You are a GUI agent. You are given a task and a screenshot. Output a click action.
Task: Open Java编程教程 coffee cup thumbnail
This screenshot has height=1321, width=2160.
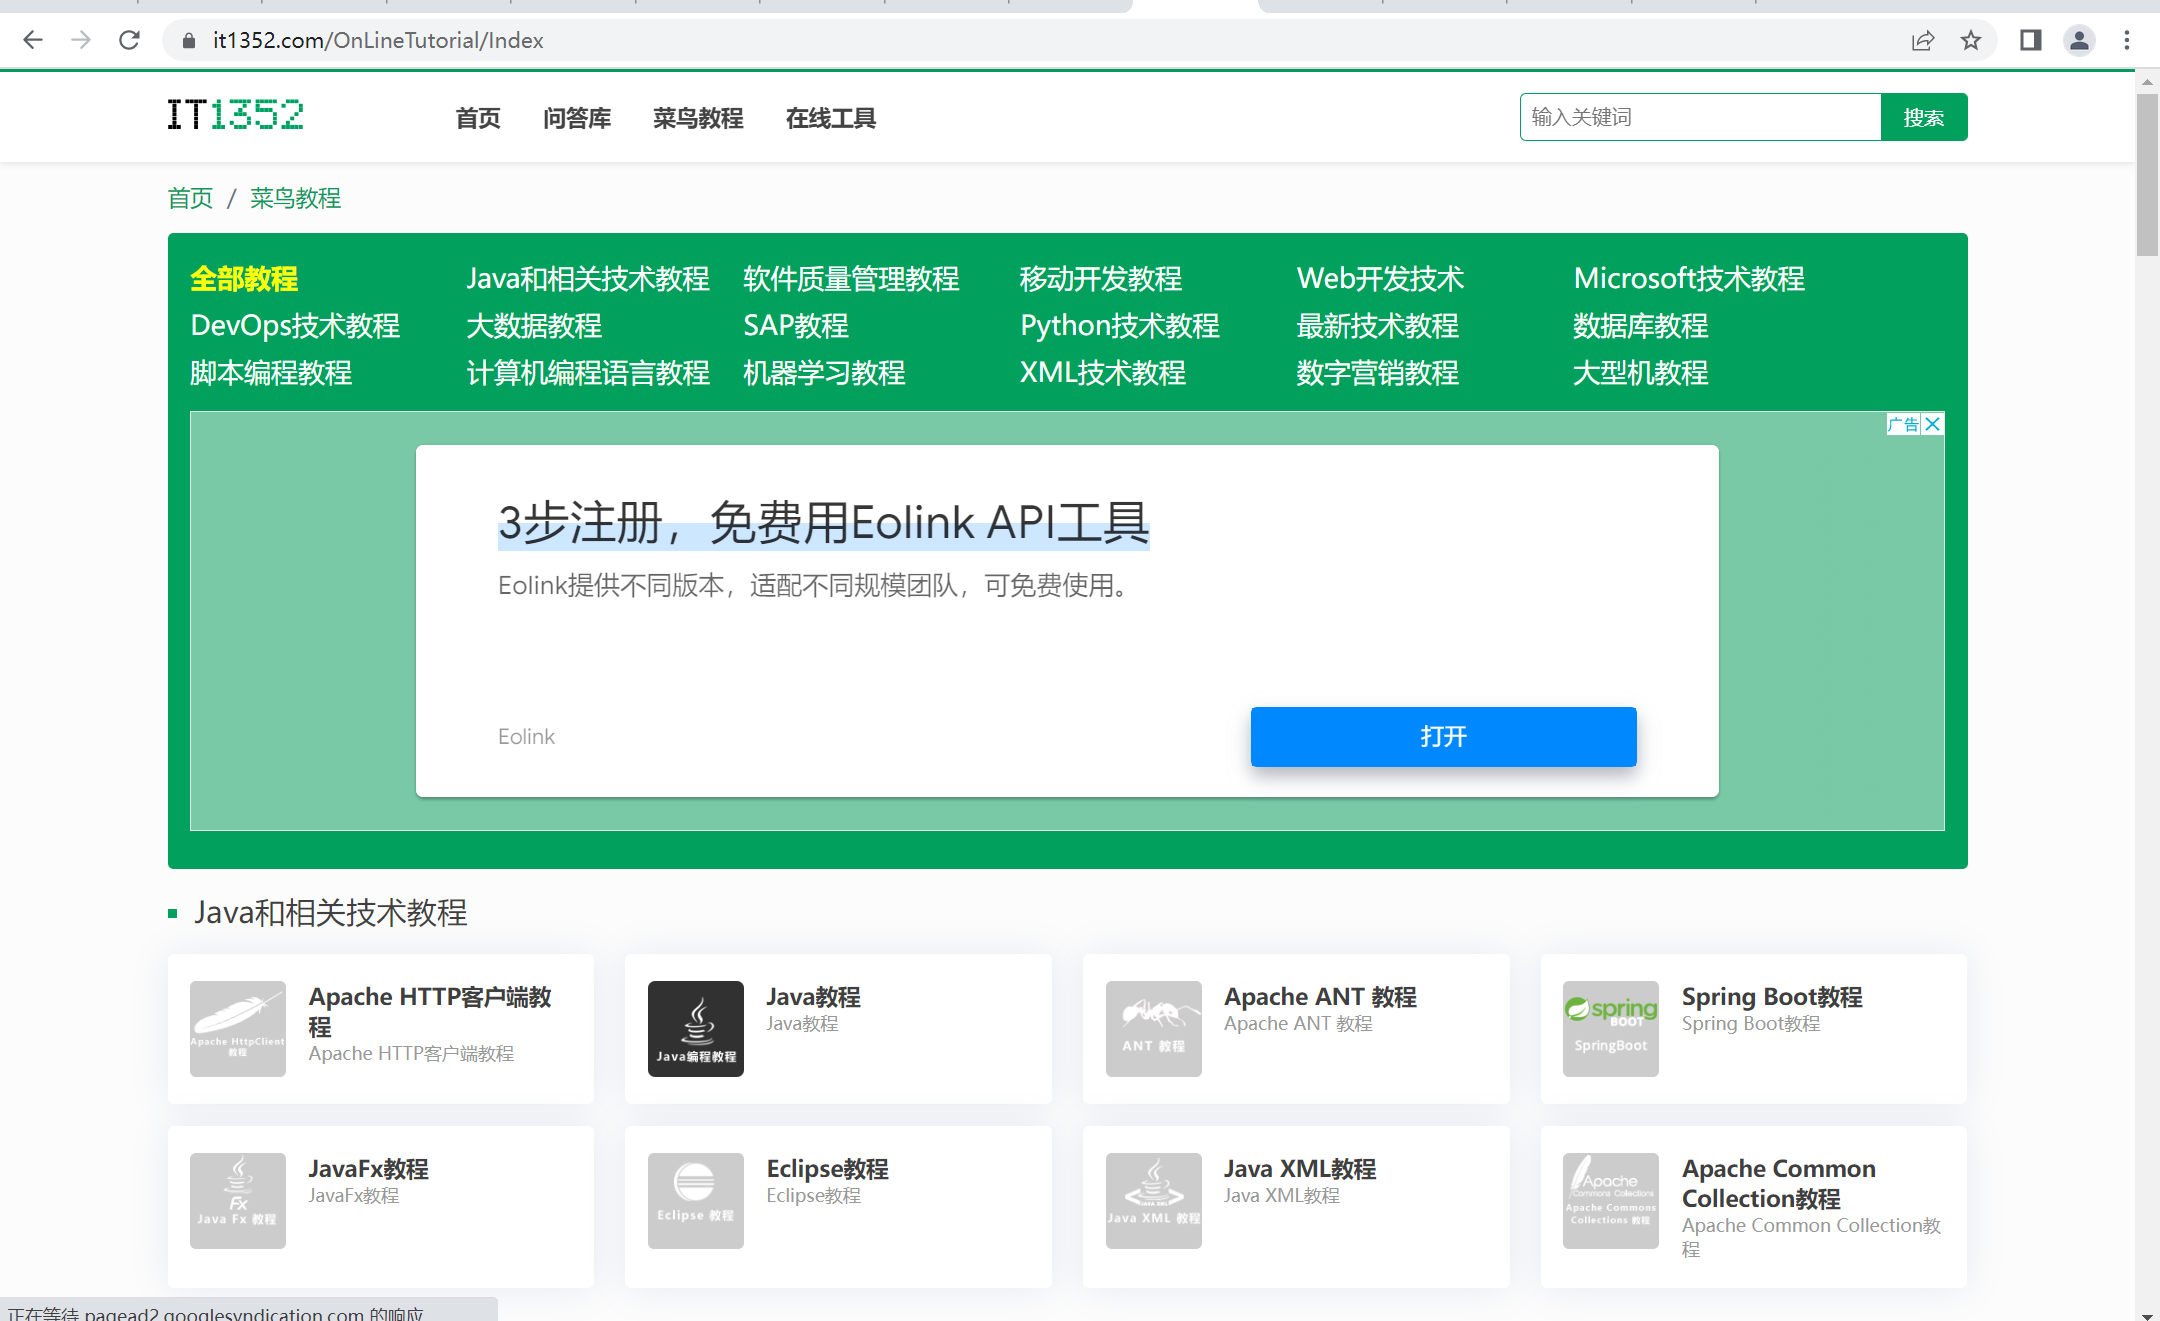[x=696, y=1029]
